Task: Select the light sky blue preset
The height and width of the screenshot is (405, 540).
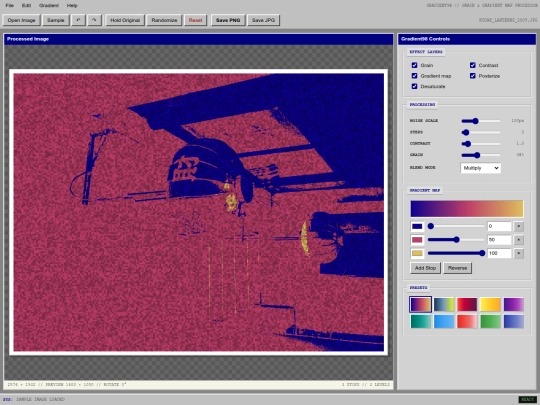Action: pos(444,321)
